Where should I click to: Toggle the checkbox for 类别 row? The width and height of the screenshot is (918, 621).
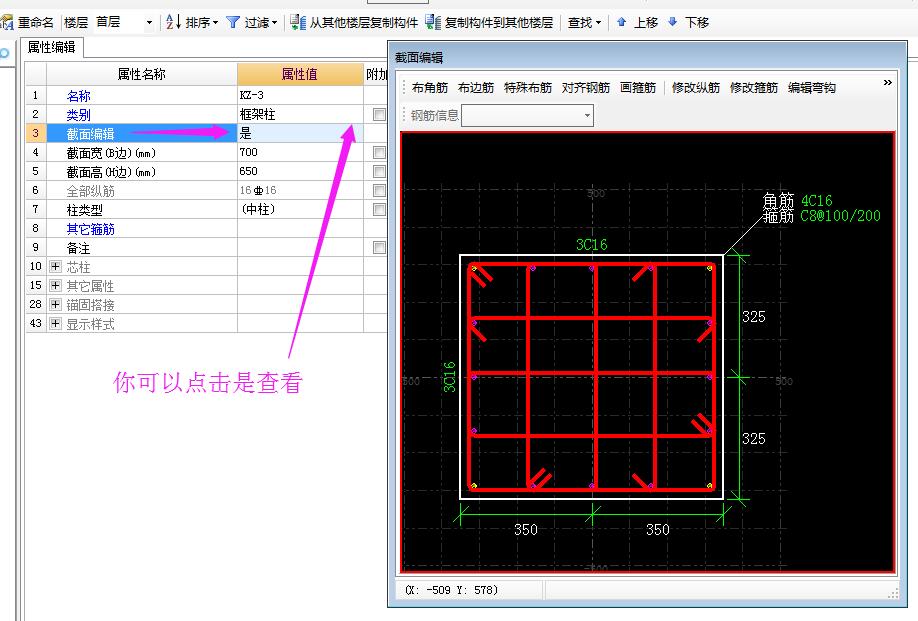pyautogui.click(x=379, y=115)
